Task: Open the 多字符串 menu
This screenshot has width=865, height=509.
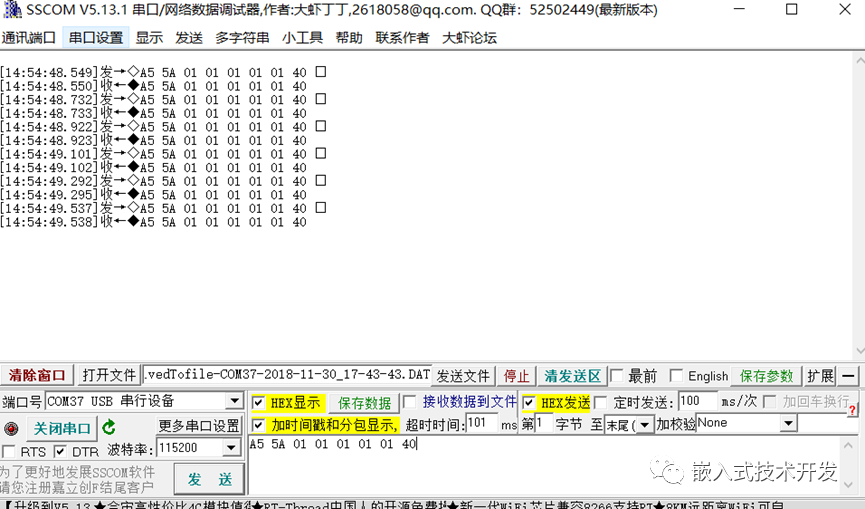Action: click(242, 37)
